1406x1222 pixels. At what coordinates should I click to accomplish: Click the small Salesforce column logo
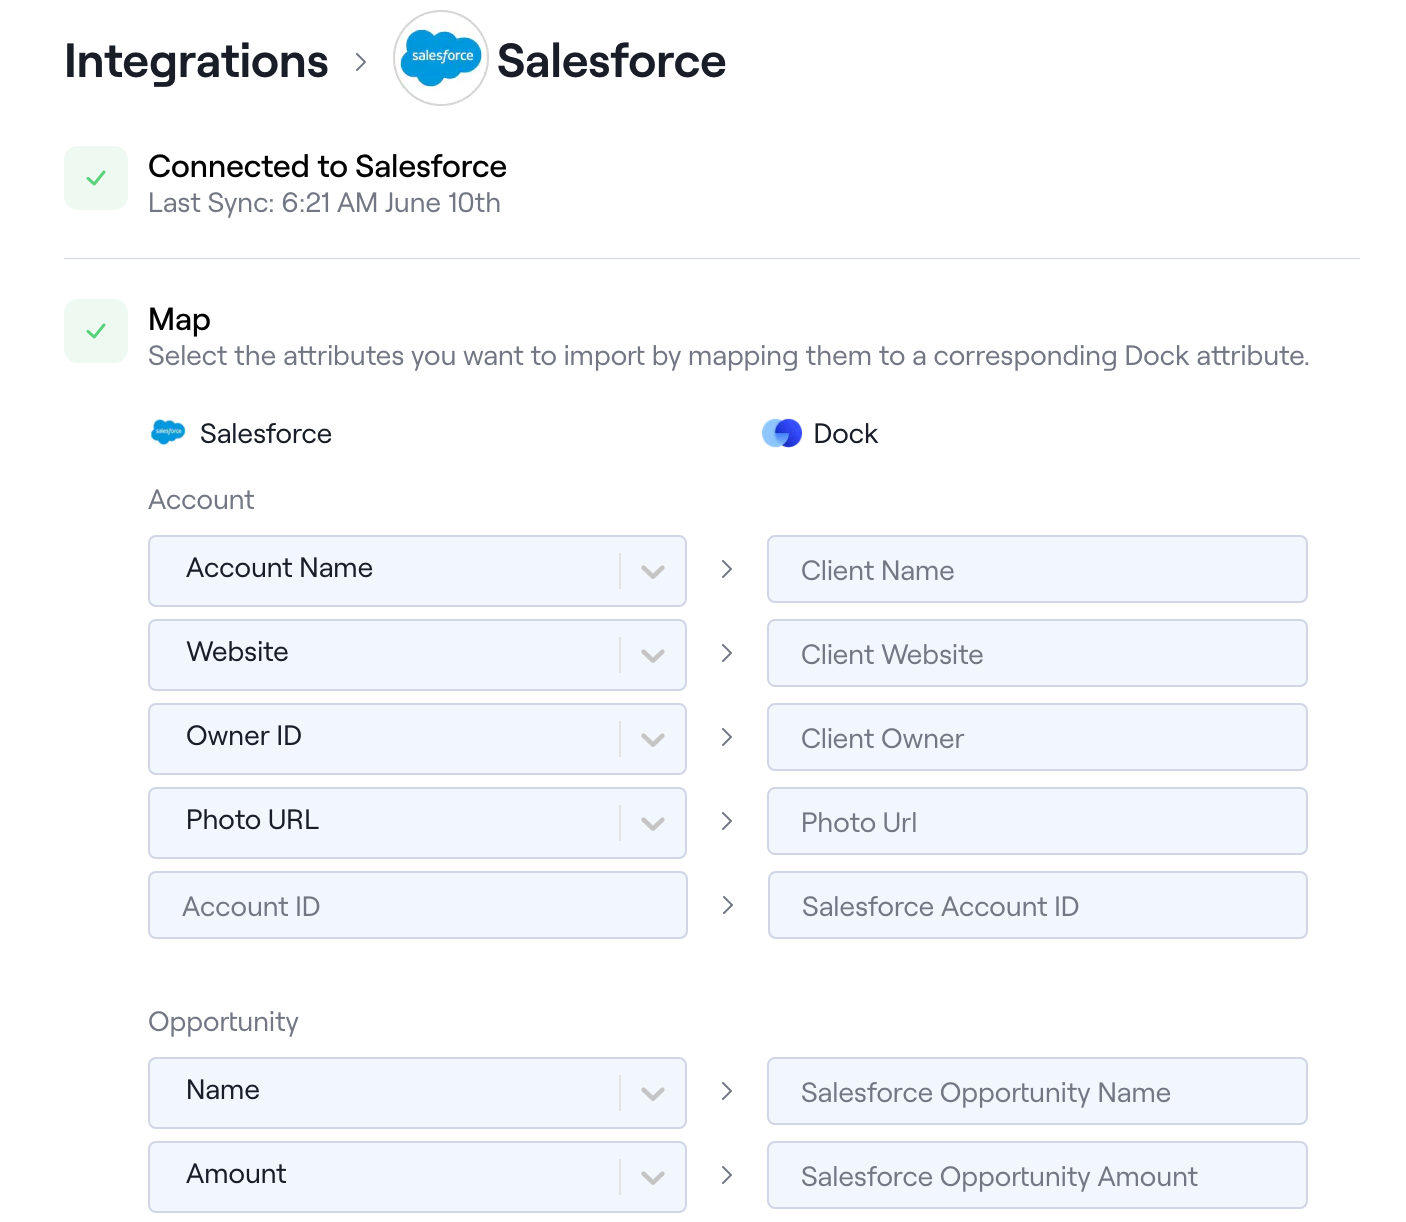pos(168,433)
